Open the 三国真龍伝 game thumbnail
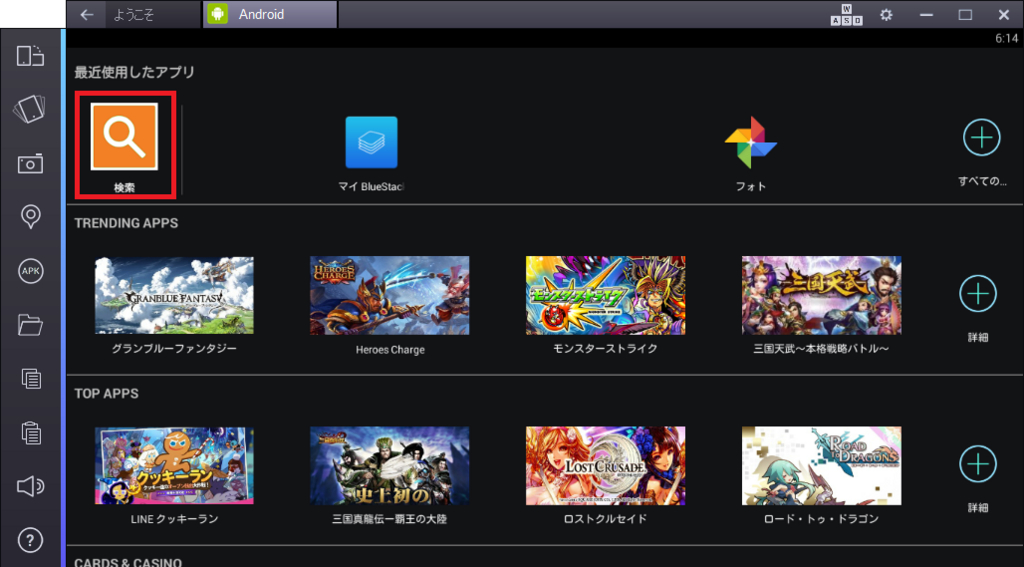 point(390,466)
